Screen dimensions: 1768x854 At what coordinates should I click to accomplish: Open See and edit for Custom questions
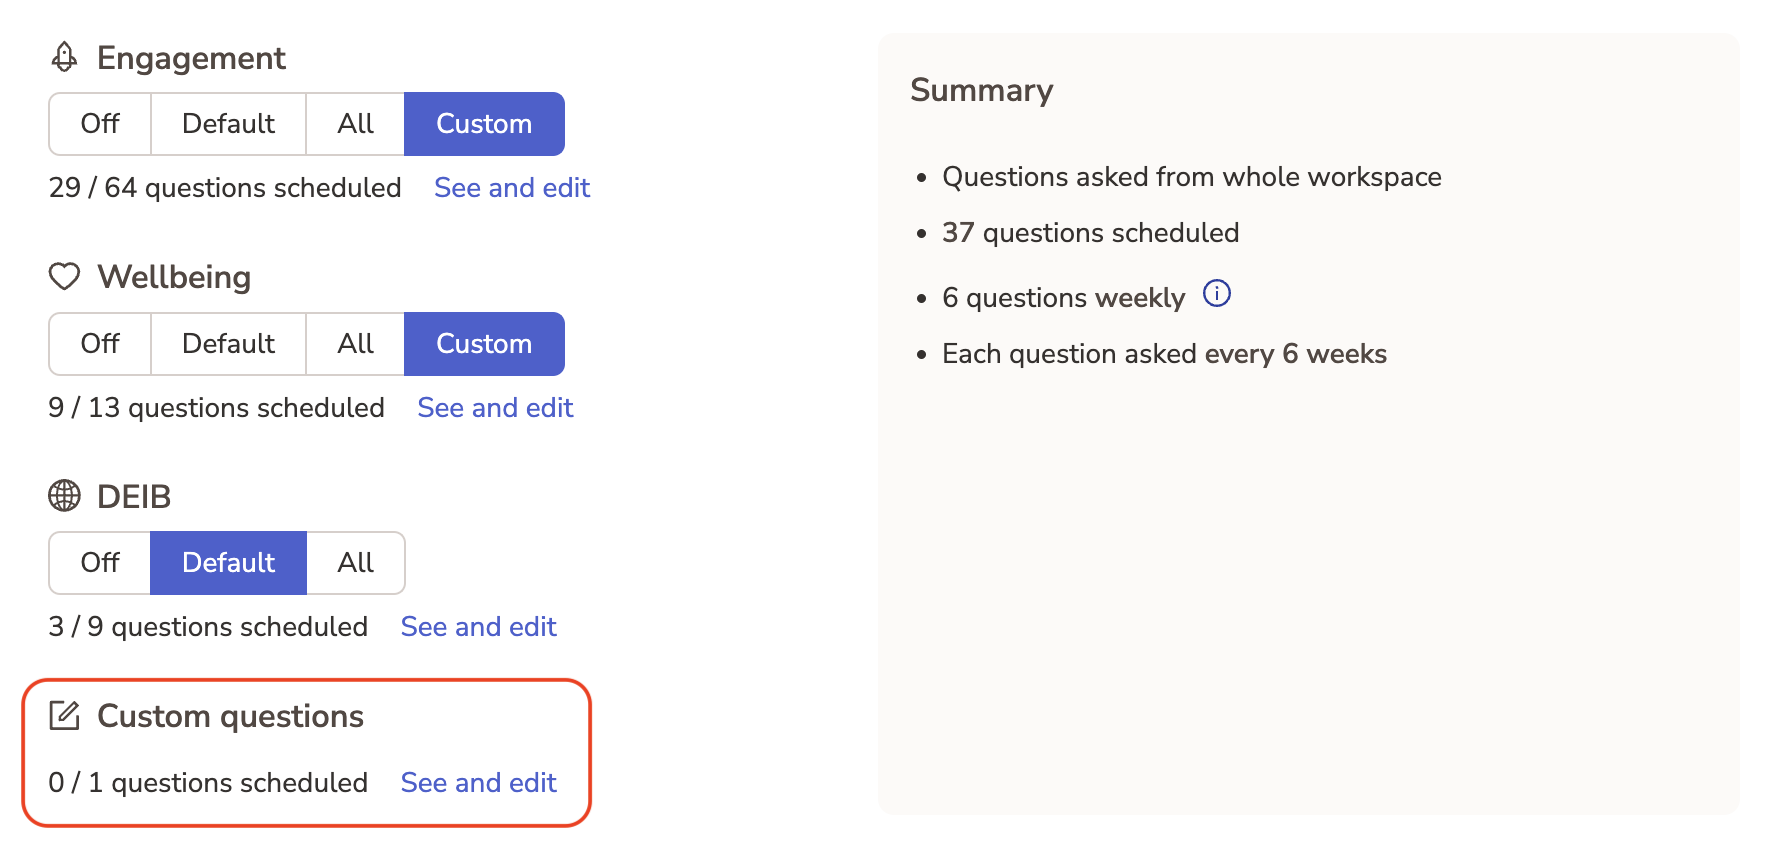tap(478, 783)
